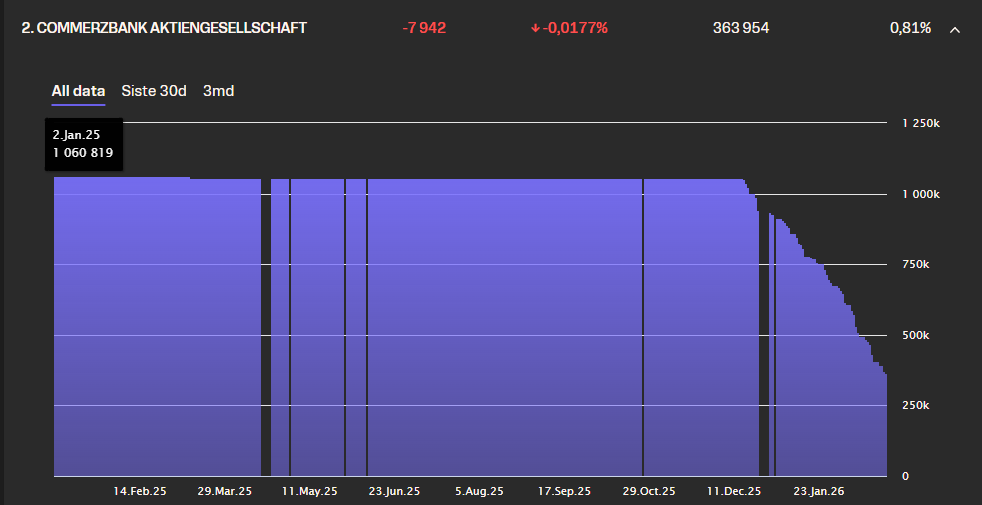Click the 5.Aug.25 x-axis date label
The height and width of the screenshot is (505, 982).
[479, 492]
